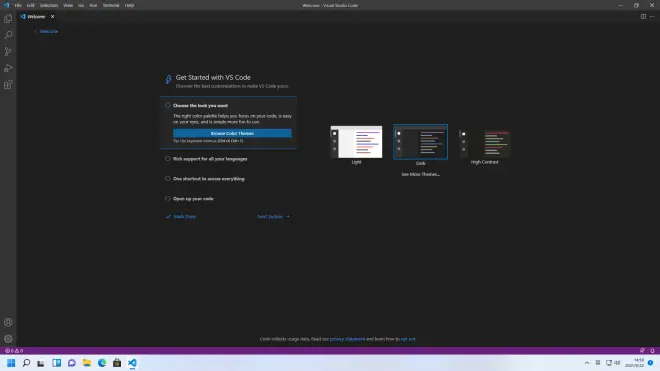Image resolution: width=660 pixels, height=371 pixels.
Task: Go to Next Section link
Action: [x=274, y=216]
